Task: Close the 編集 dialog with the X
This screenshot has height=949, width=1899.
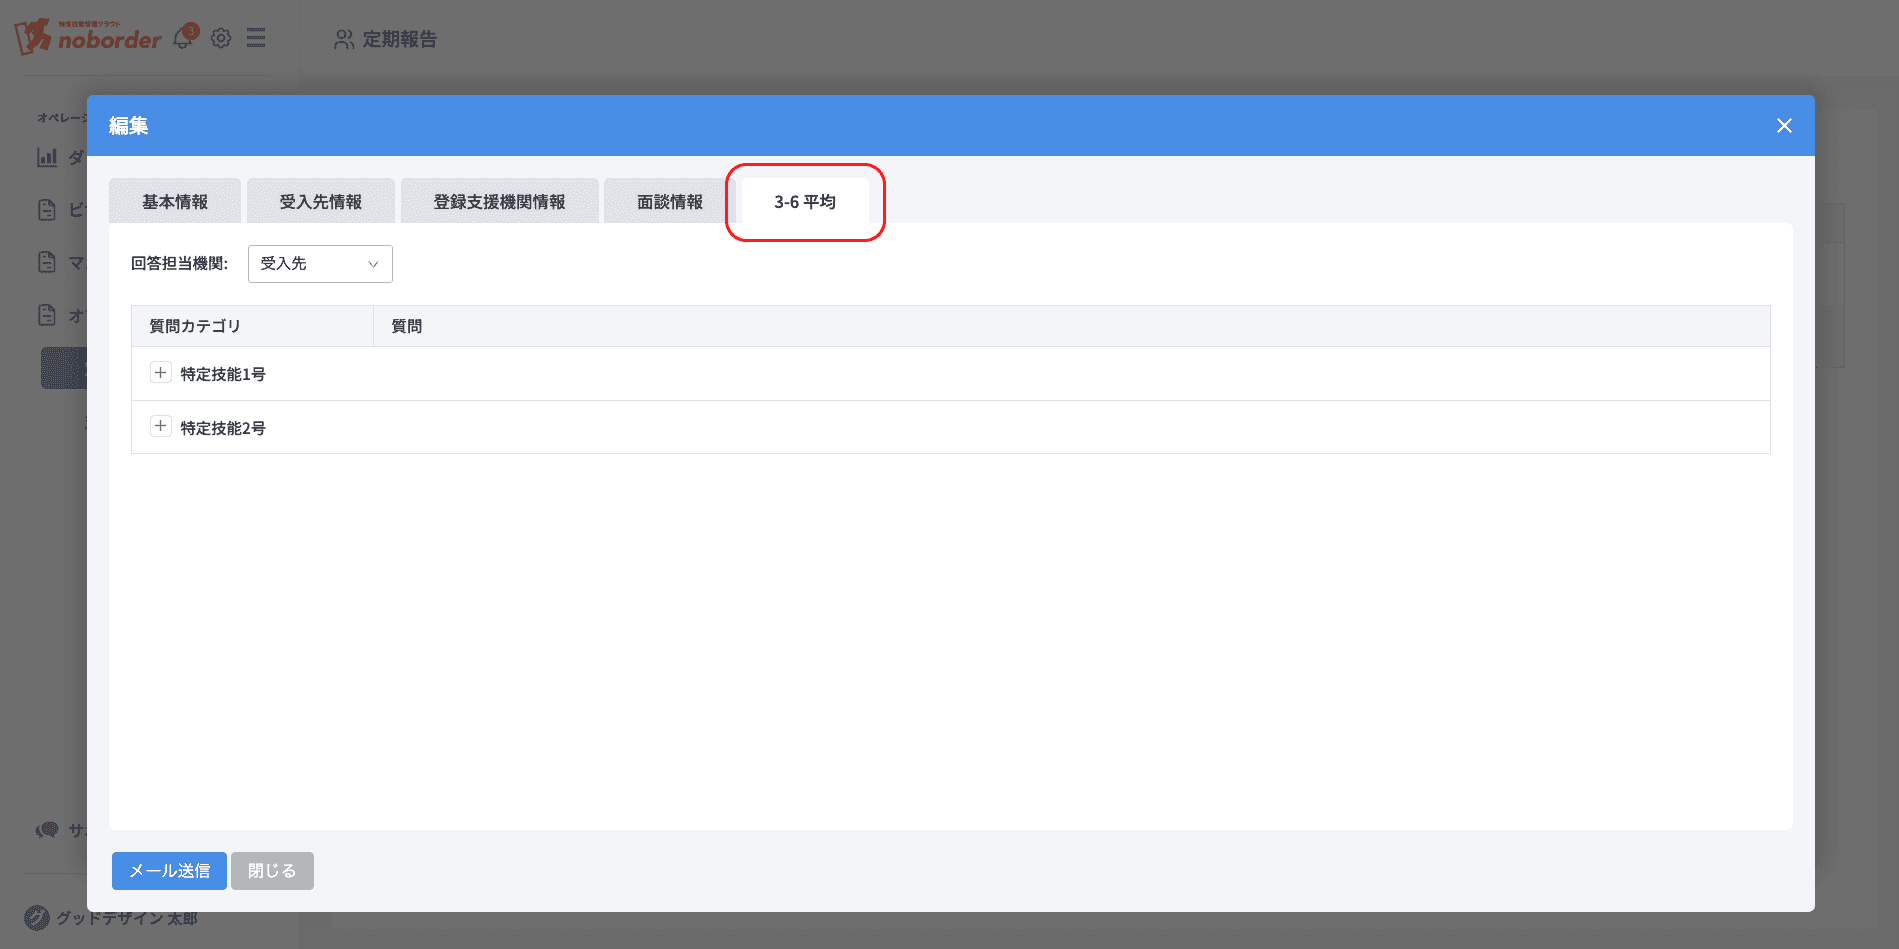Action: click(1784, 126)
